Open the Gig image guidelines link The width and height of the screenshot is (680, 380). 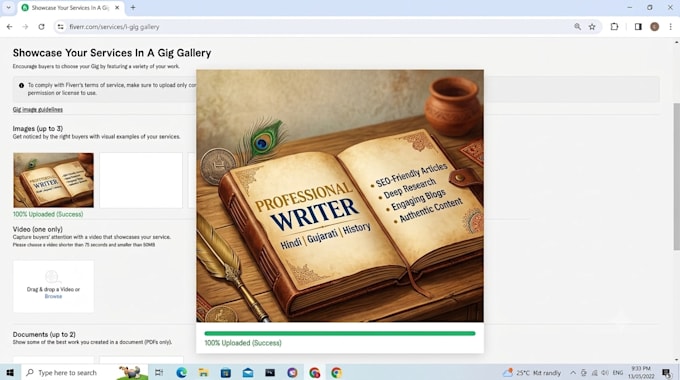38,110
